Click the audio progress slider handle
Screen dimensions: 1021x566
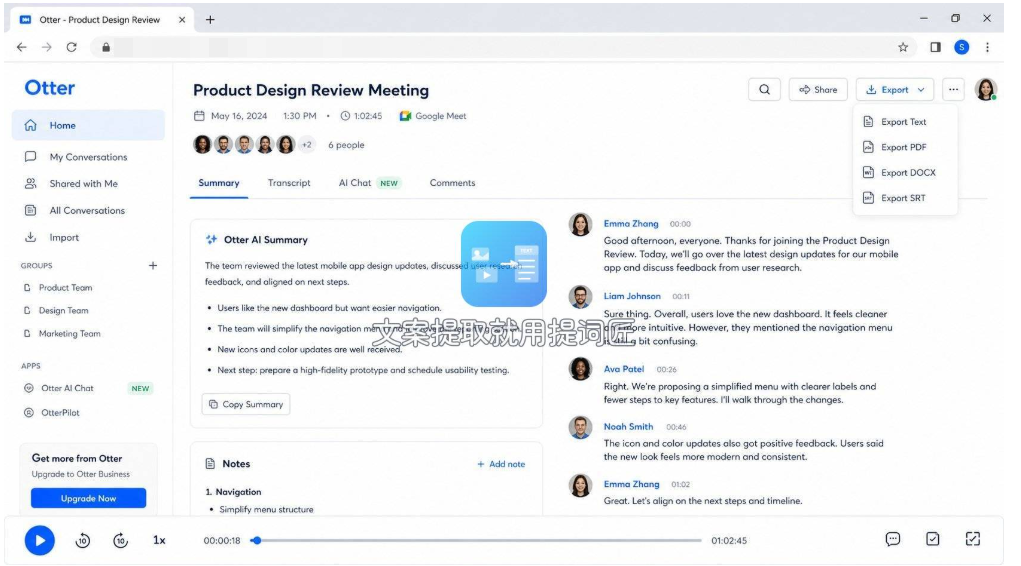pos(257,541)
